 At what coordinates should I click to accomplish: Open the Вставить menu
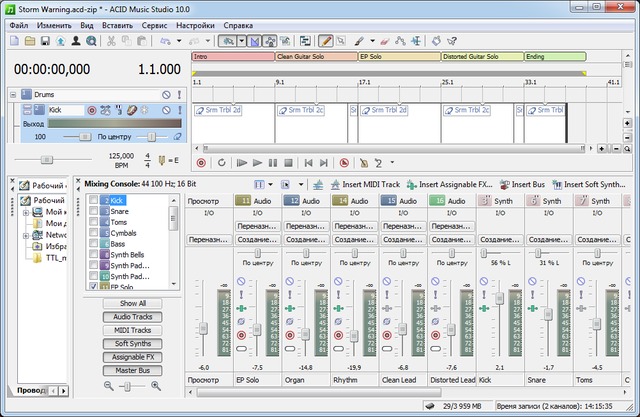[119, 23]
